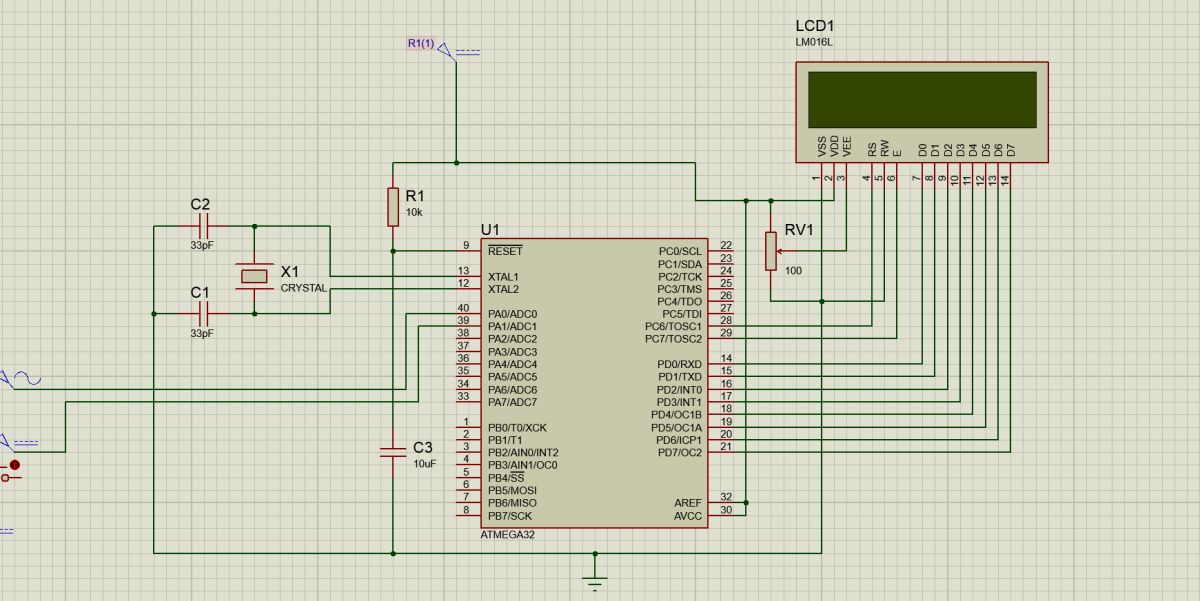Click the D7 pin label on LCD1
Viewport: 1200px width, 601px height.
[1011, 150]
